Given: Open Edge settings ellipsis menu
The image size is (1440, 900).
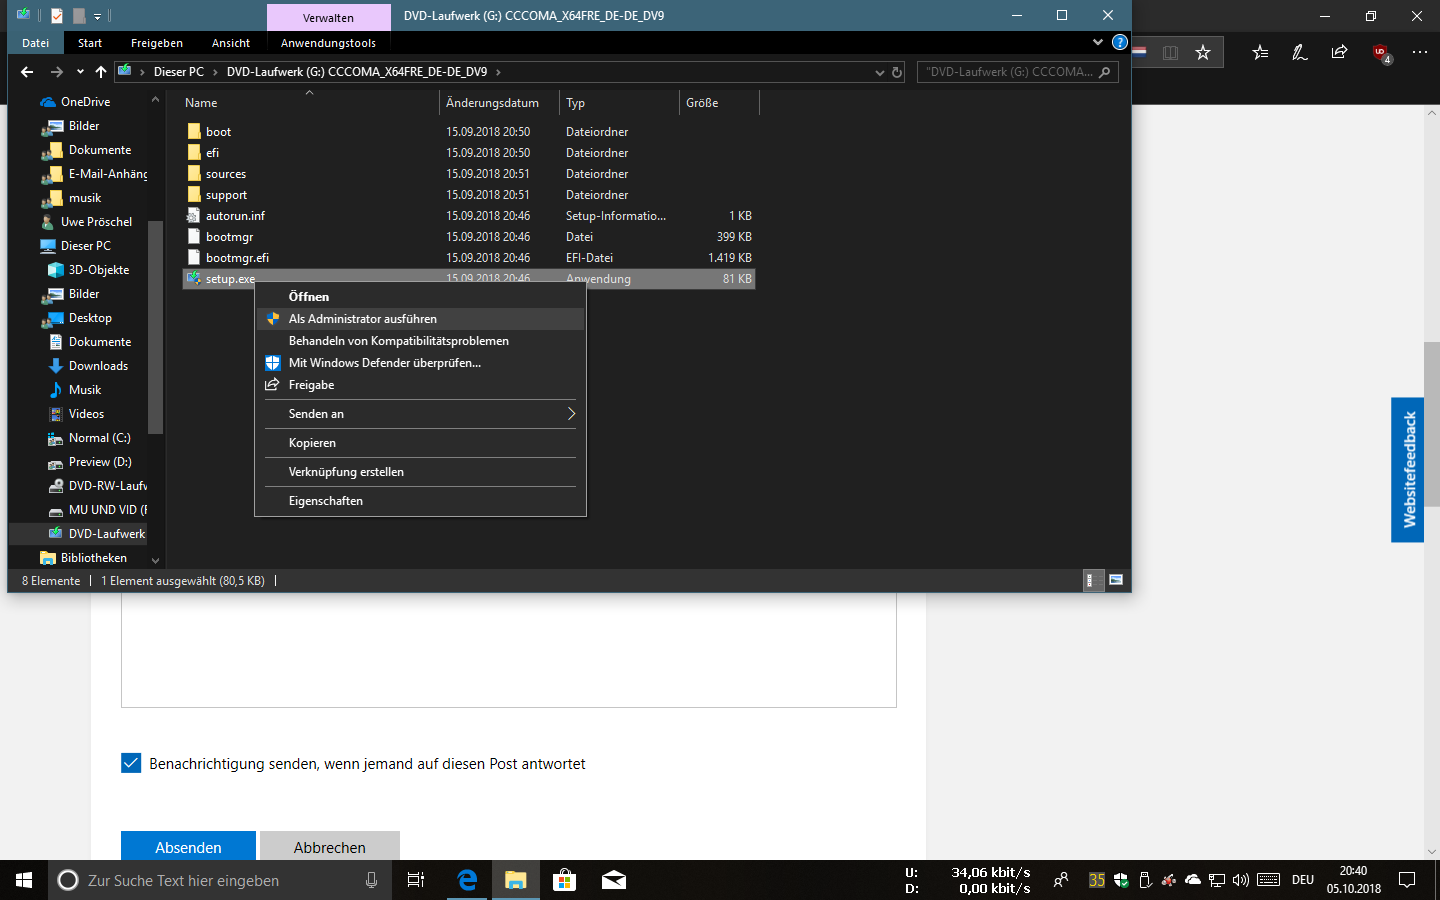Looking at the screenshot, I should pos(1420,52).
